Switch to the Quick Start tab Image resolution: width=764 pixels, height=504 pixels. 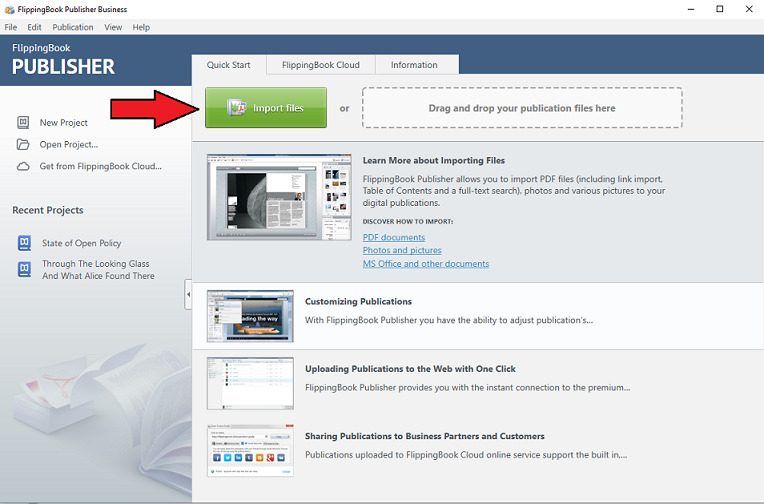point(229,65)
